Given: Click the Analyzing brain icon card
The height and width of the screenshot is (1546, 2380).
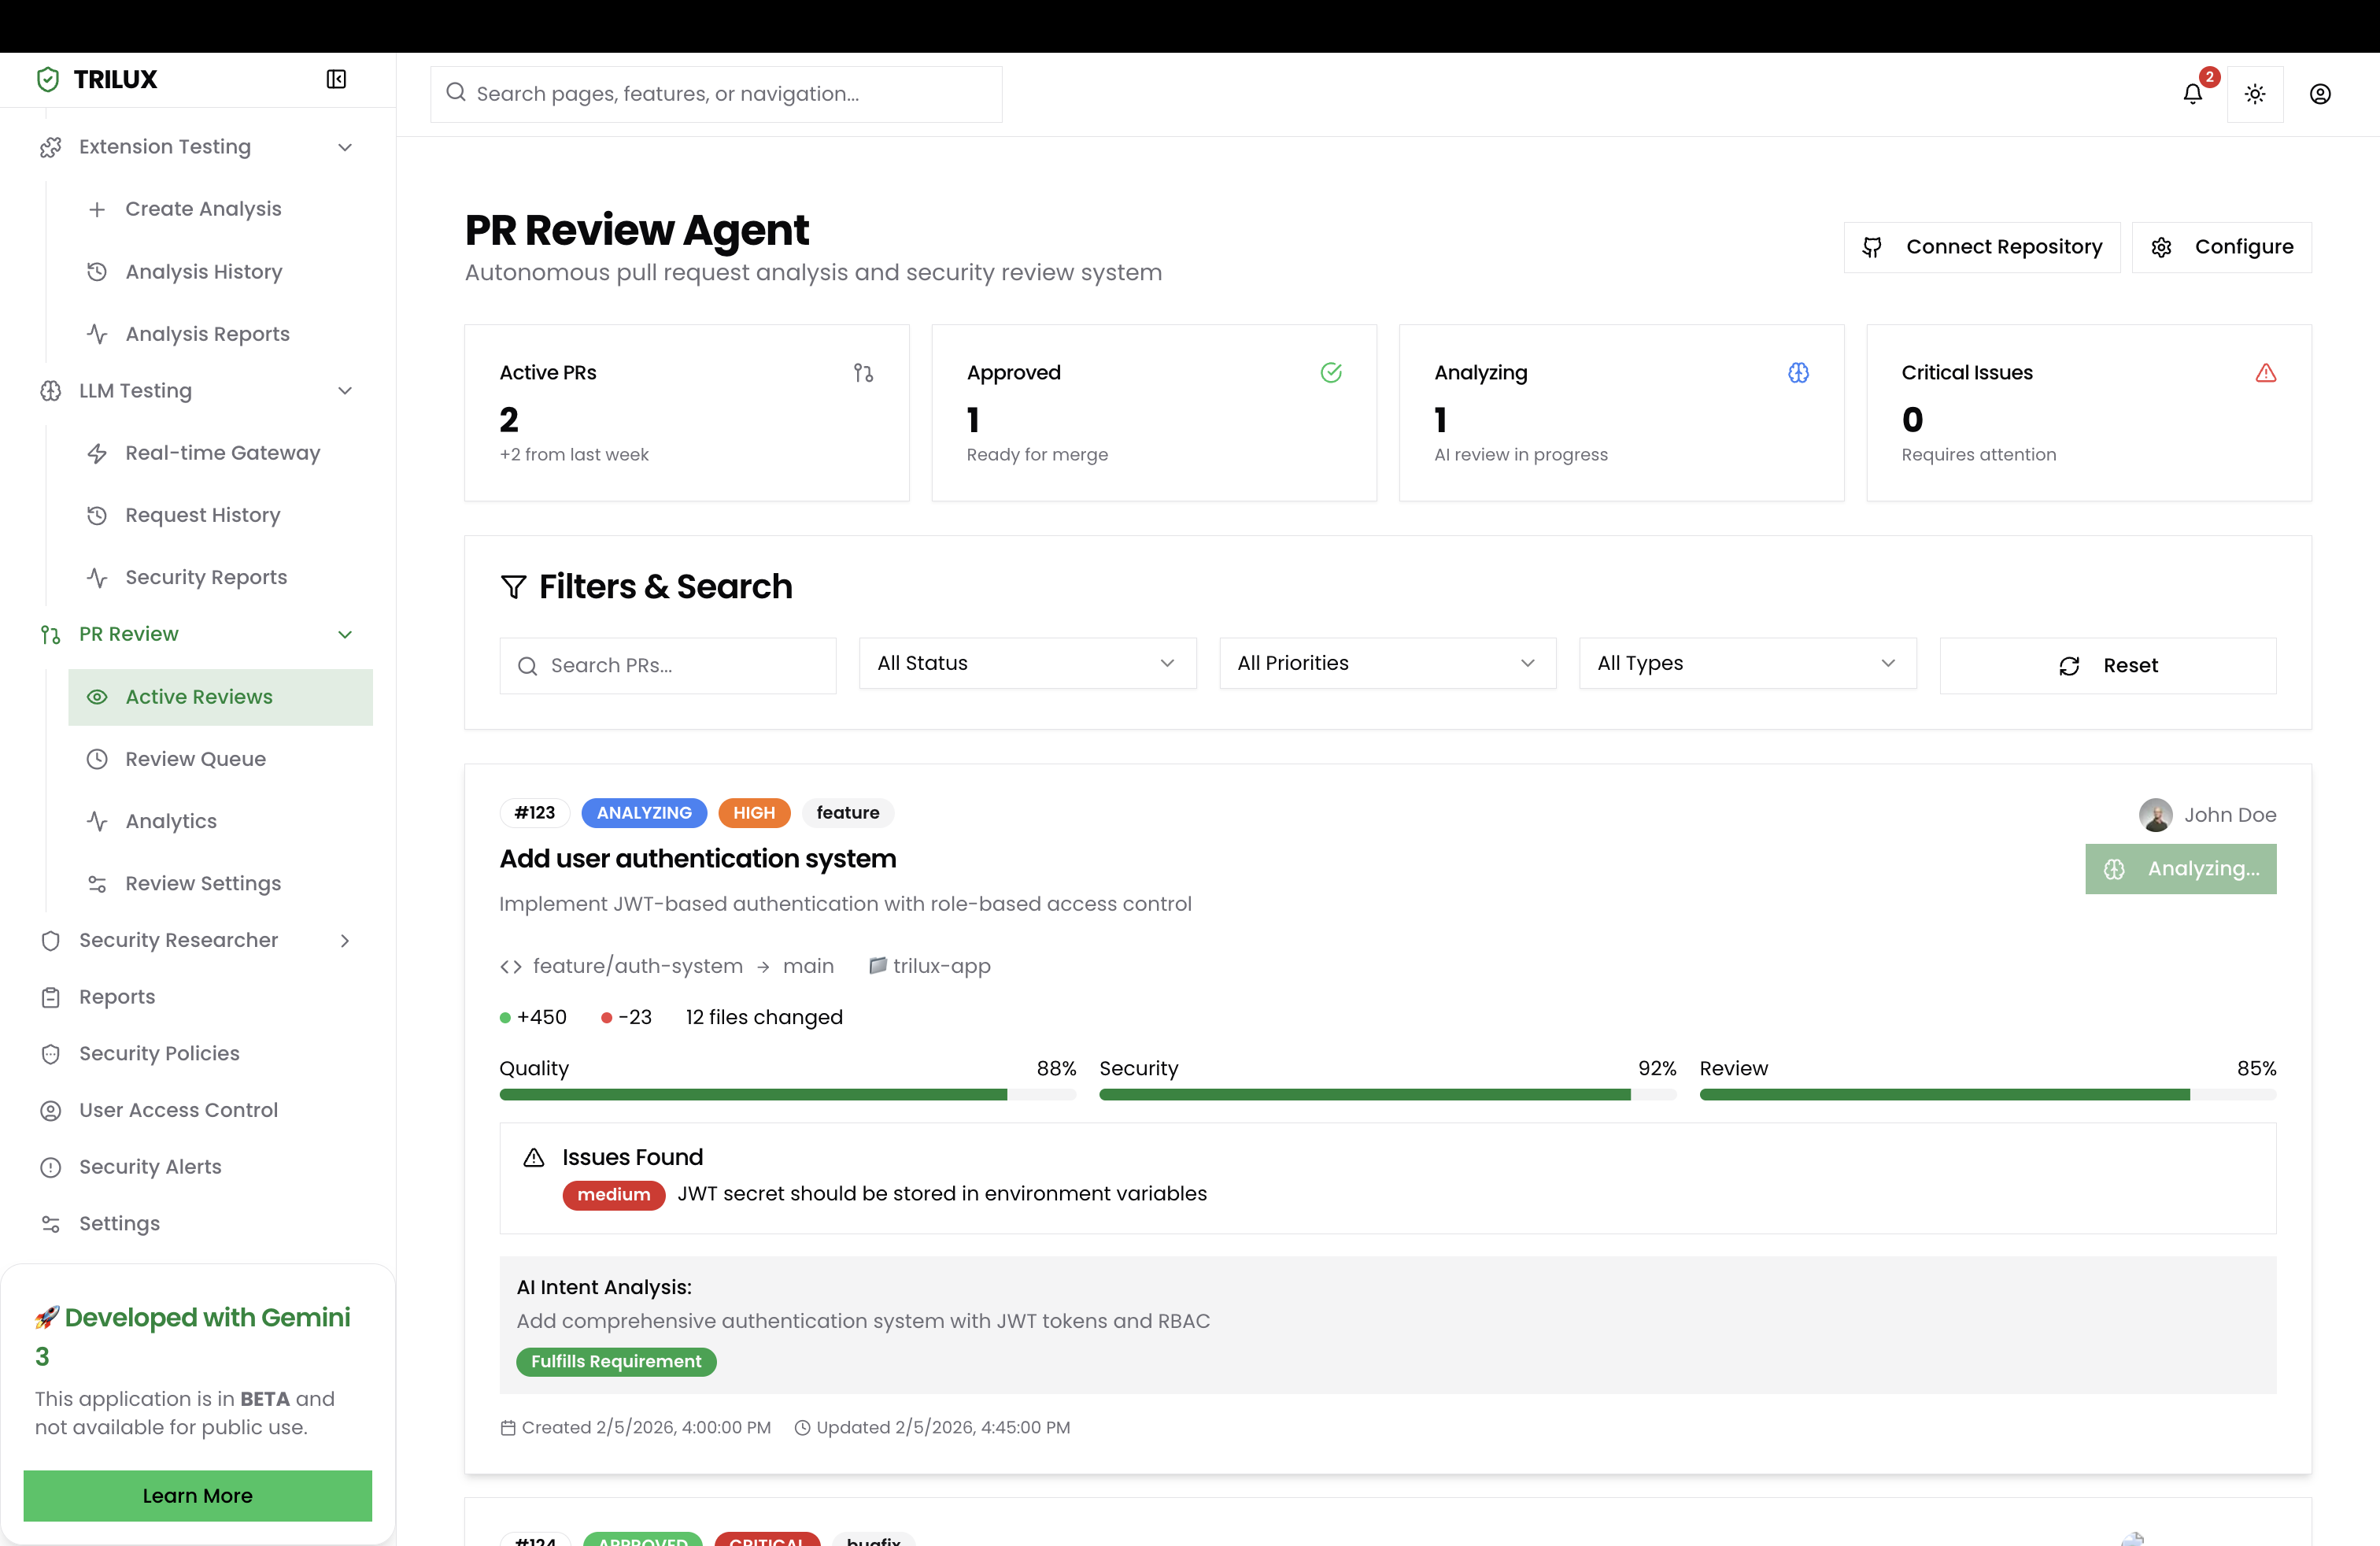Looking at the screenshot, I should (1798, 373).
